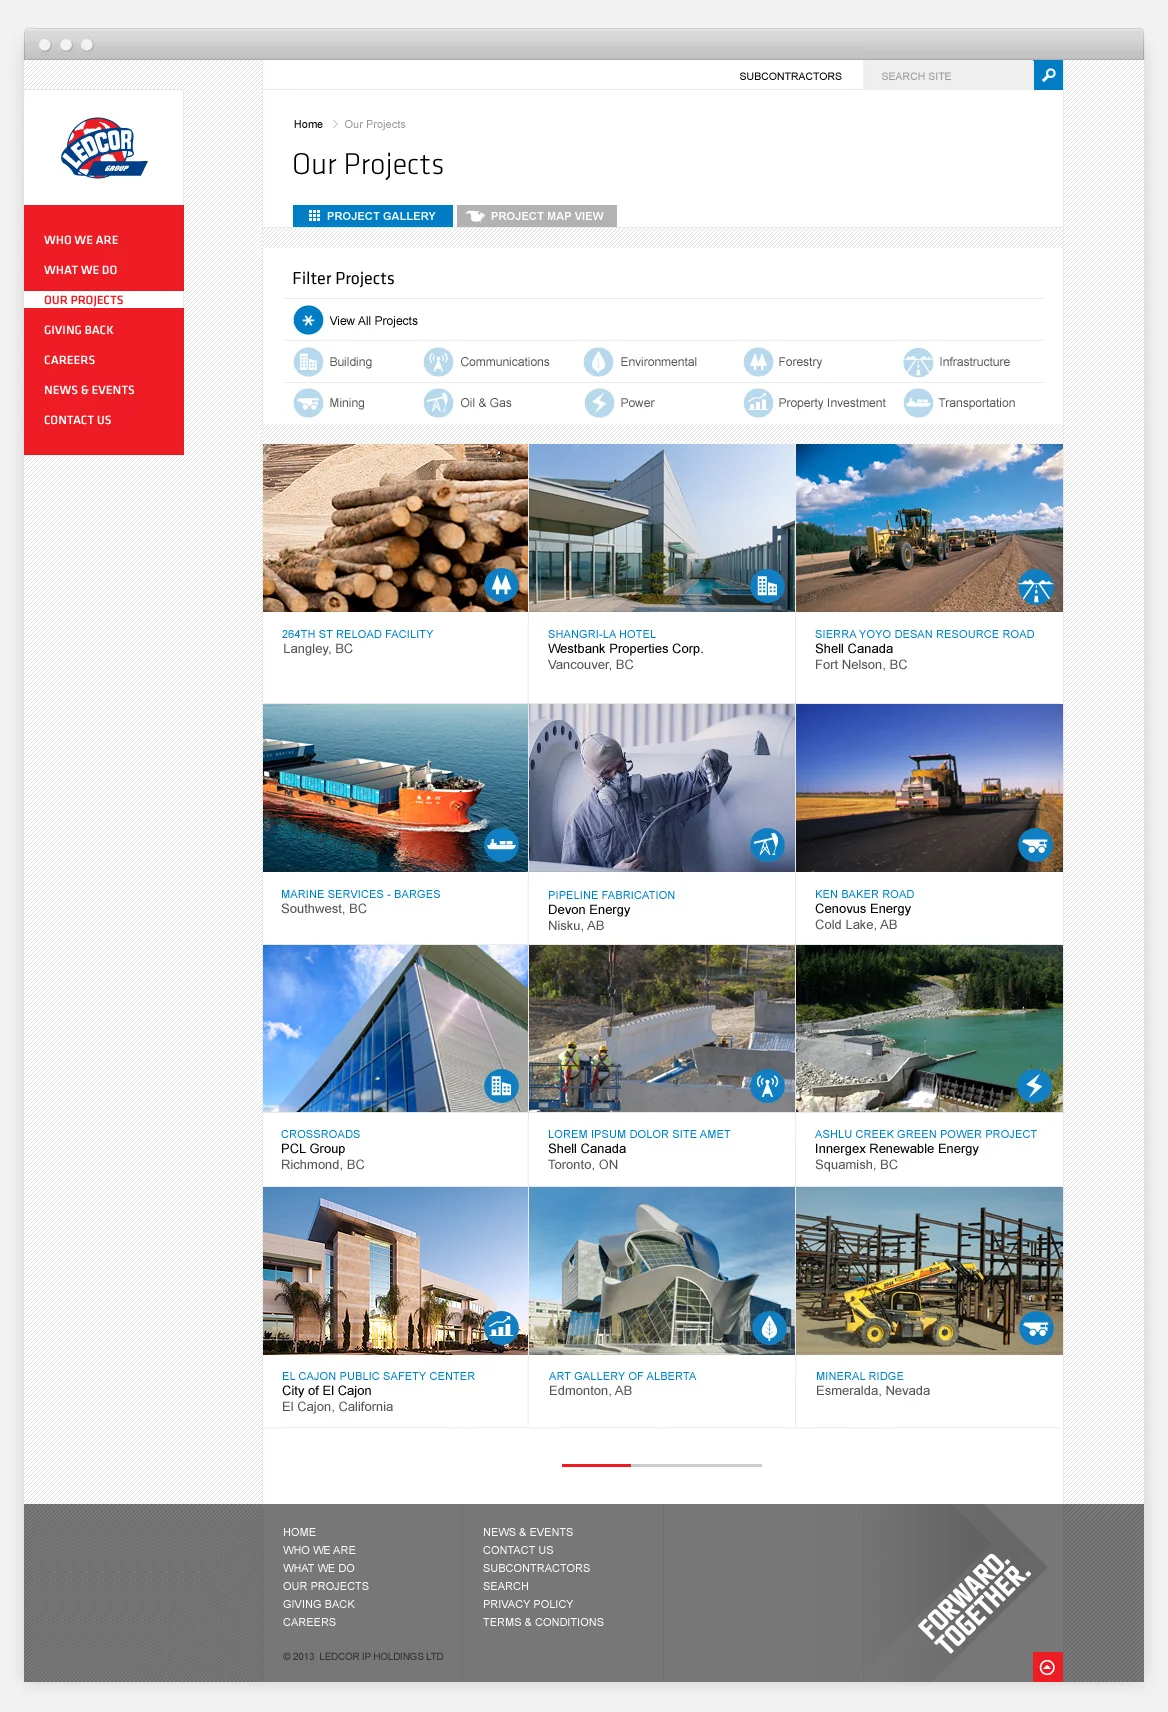The height and width of the screenshot is (1712, 1168).
Task: Open the Ken Baker Road project link
Action: pyautogui.click(x=864, y=894)
